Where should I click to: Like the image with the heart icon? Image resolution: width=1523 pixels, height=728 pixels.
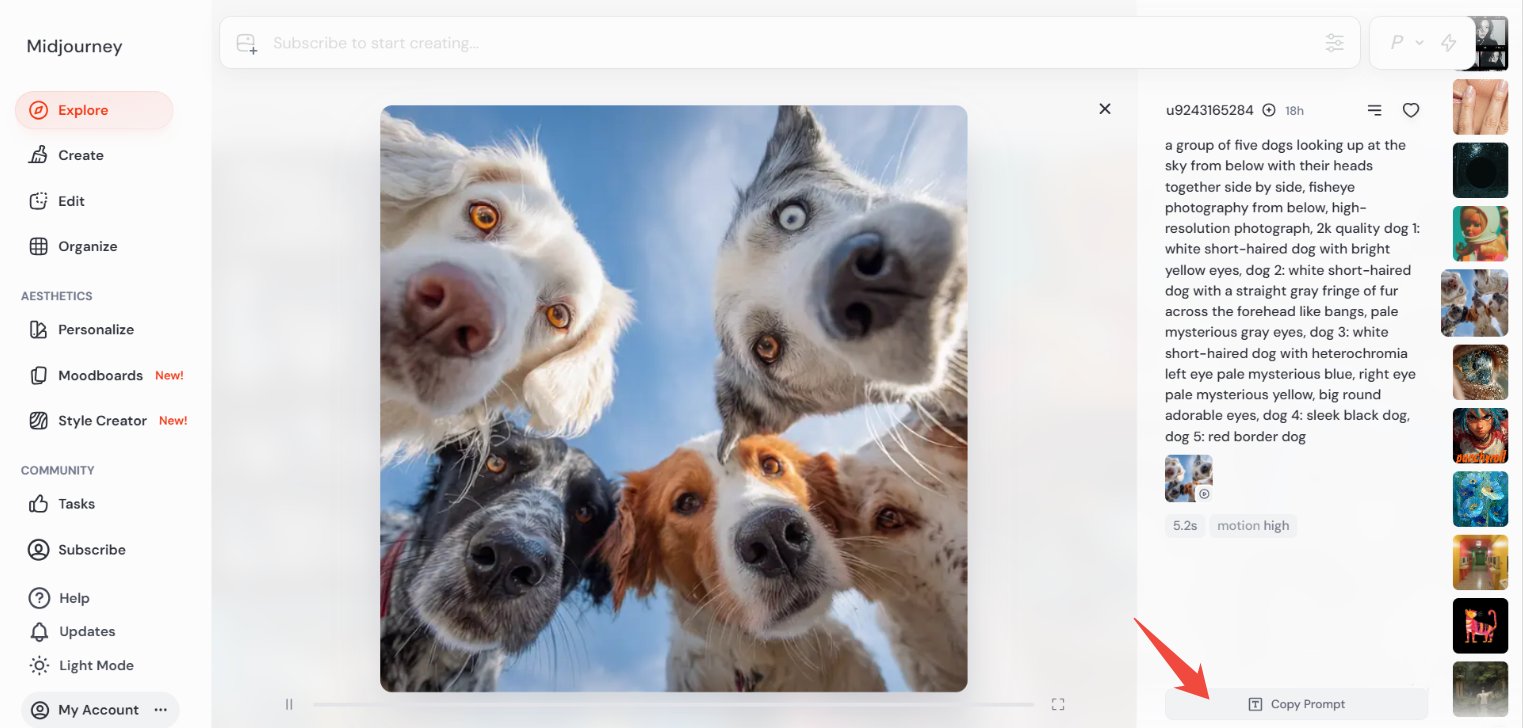[1410, 110]
